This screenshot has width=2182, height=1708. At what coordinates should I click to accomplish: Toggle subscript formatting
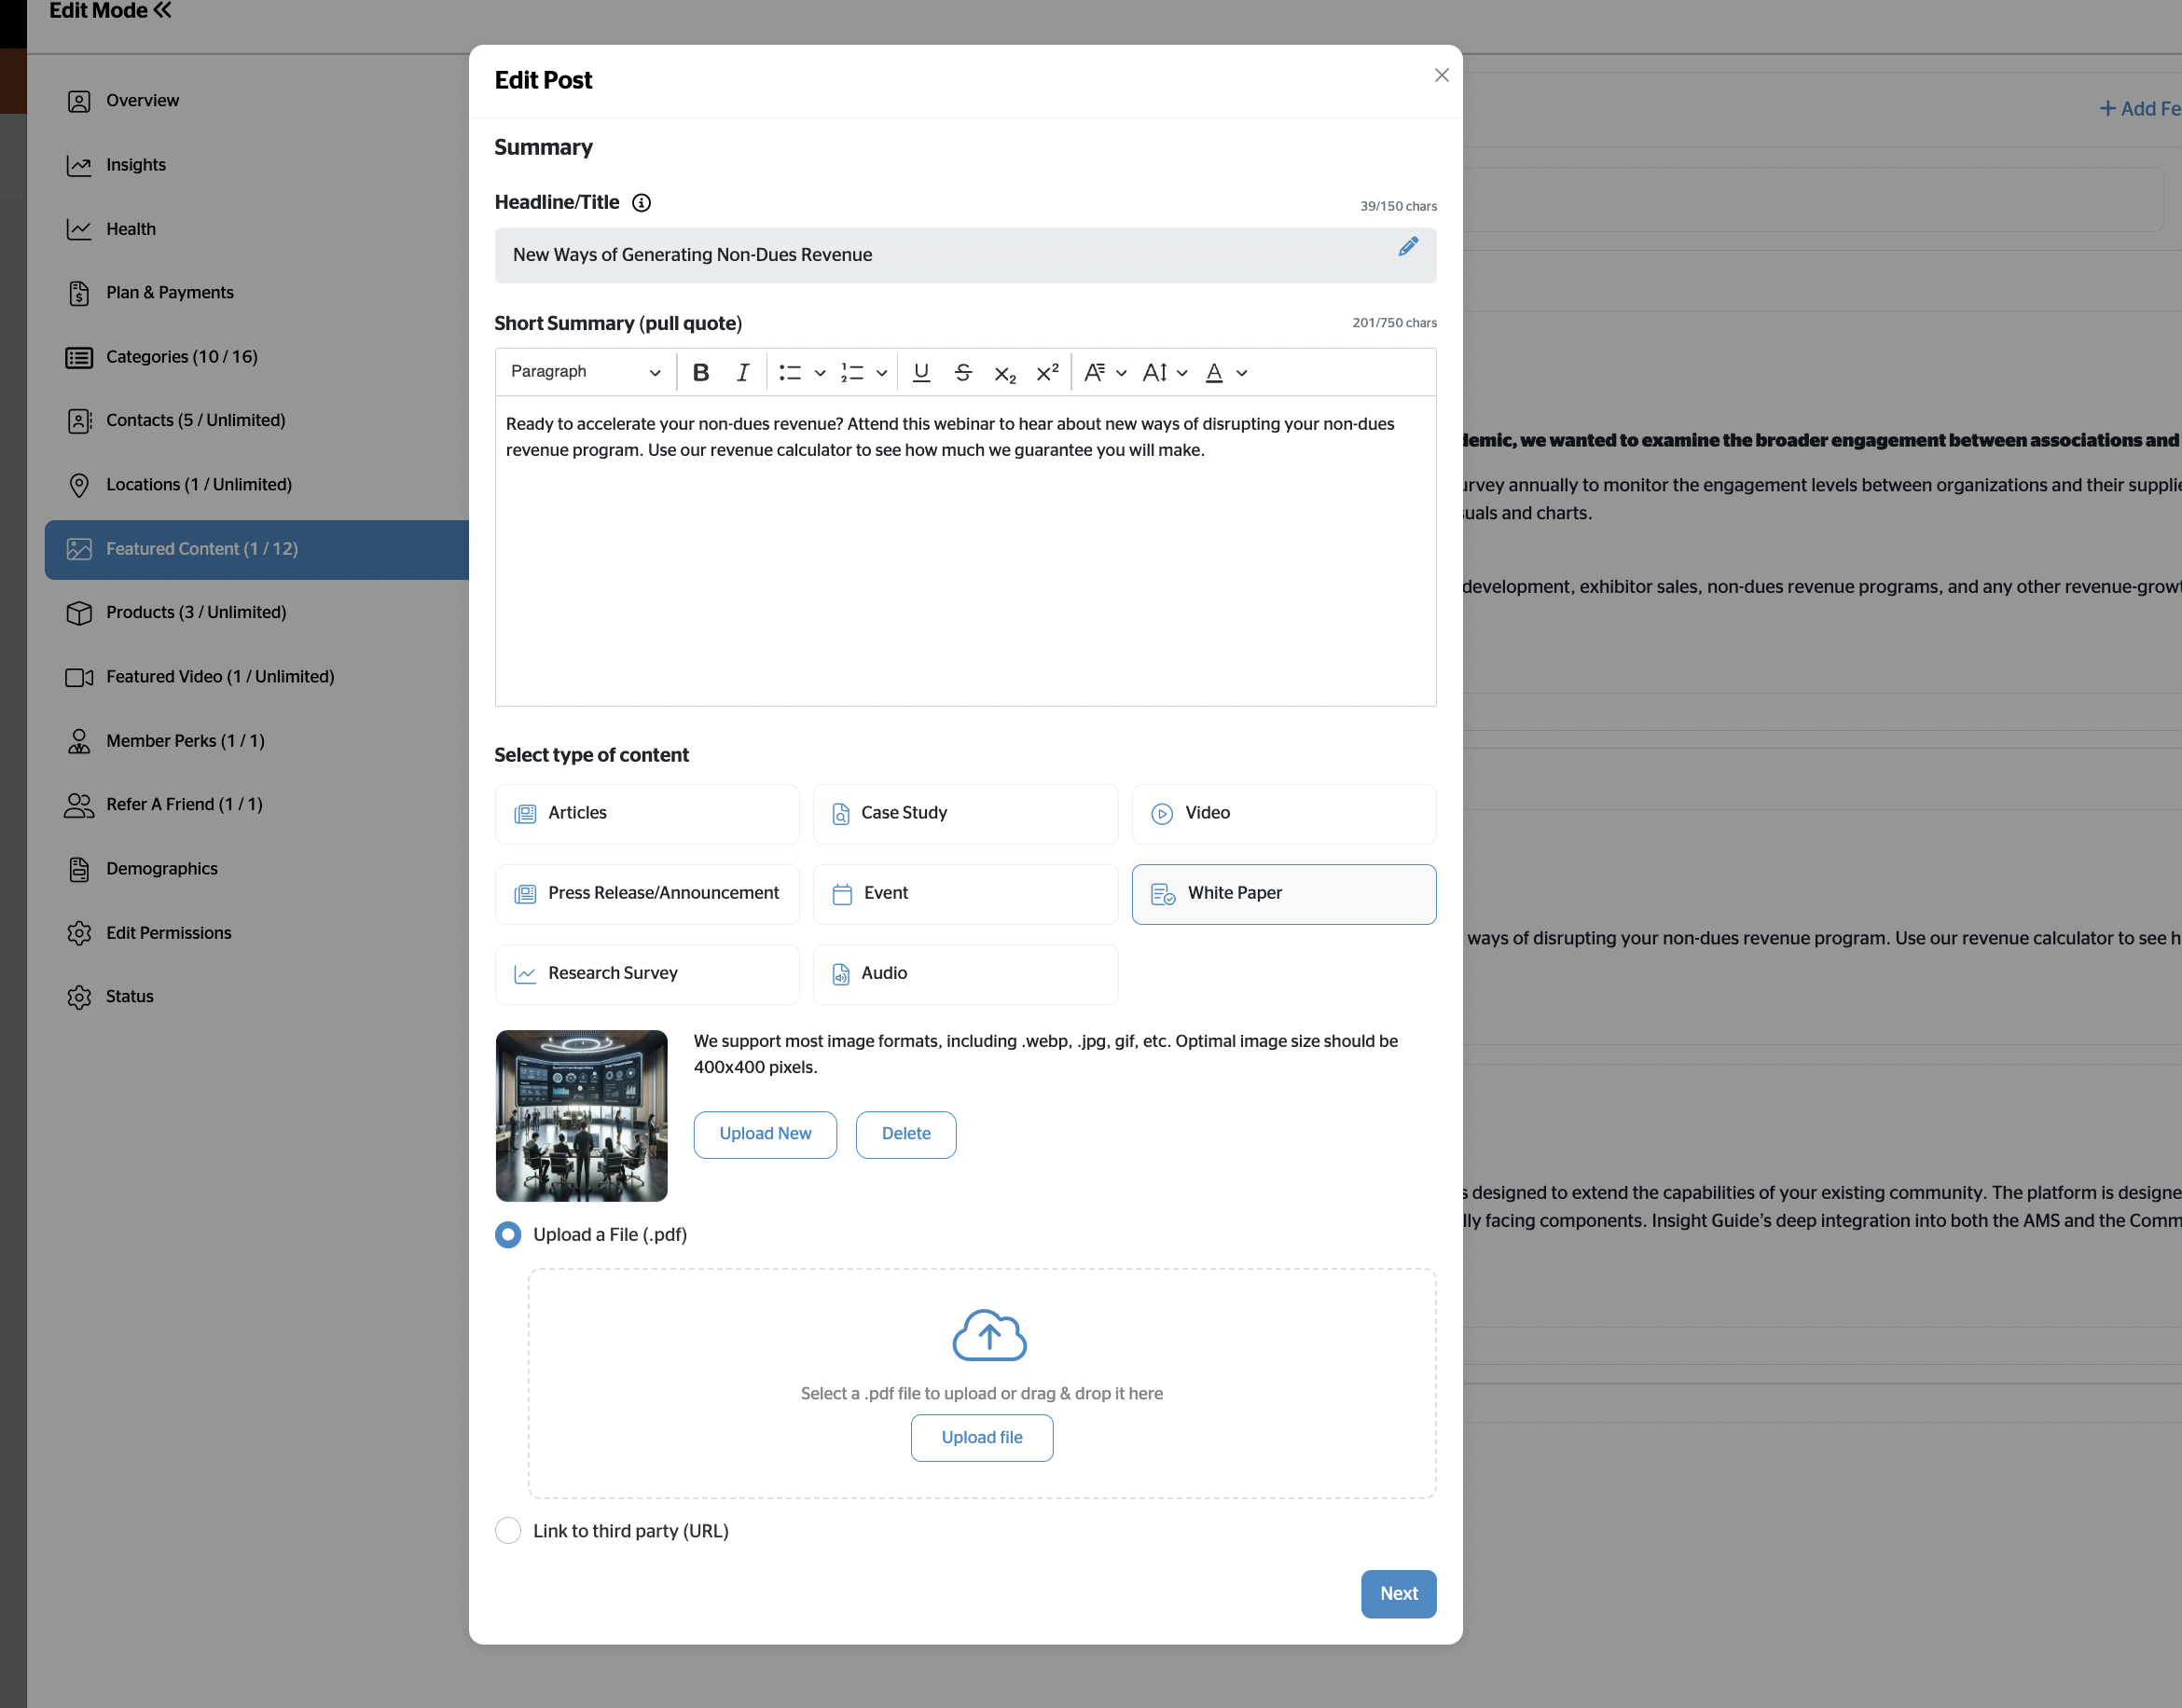[x=1005, y=373]
